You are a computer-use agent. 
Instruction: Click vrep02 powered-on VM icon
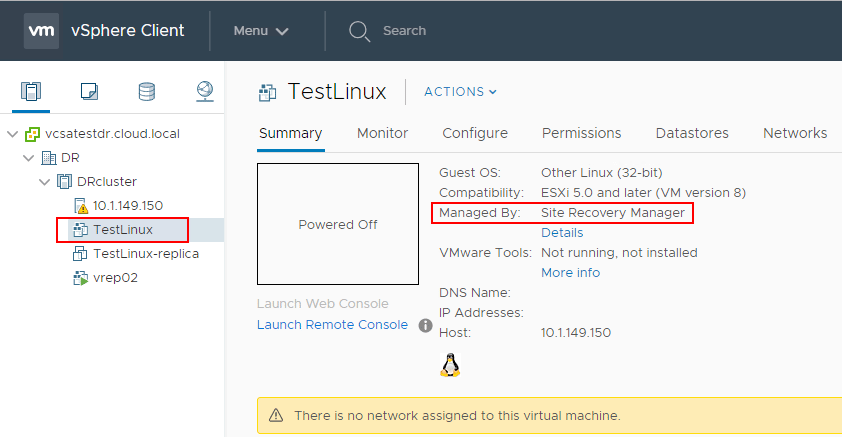(x=80, y=278)
